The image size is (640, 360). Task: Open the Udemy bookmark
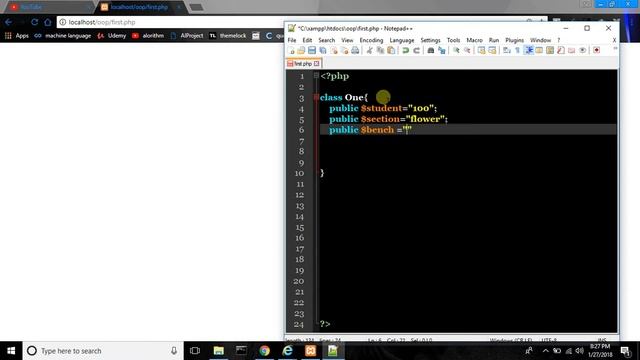tap(111, 36)
